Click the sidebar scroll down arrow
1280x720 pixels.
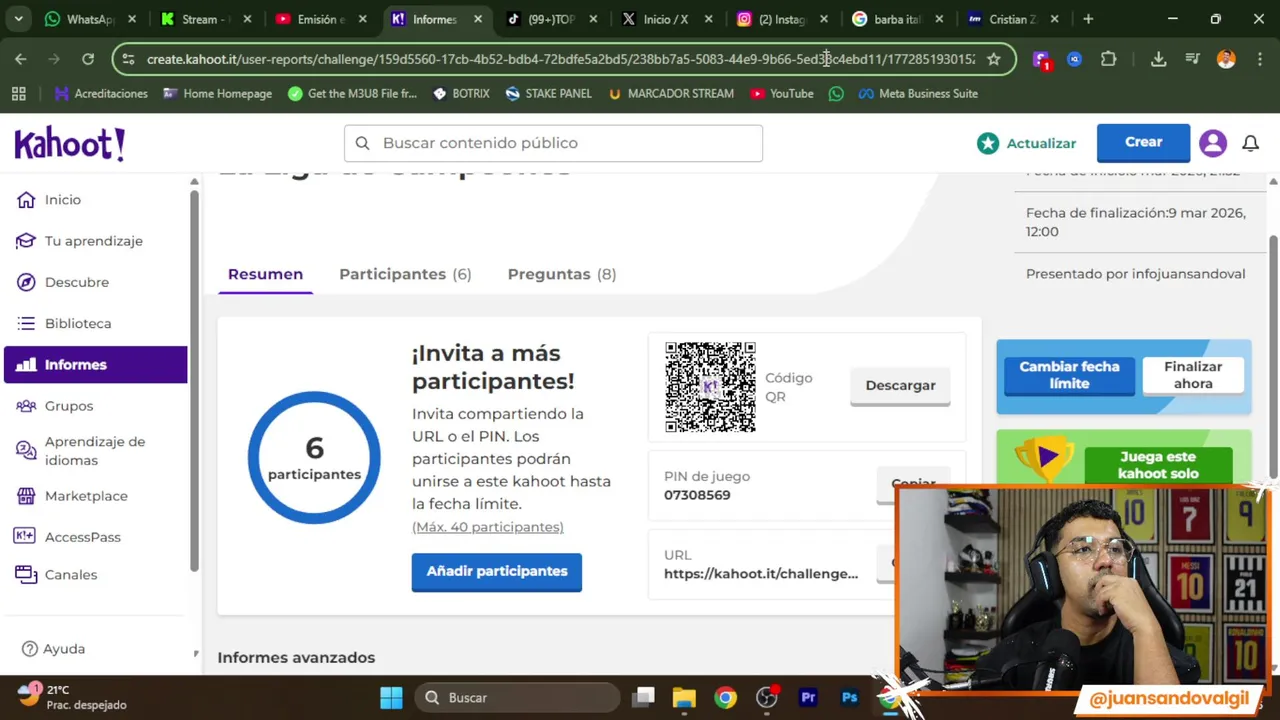[x=195, y=654]
